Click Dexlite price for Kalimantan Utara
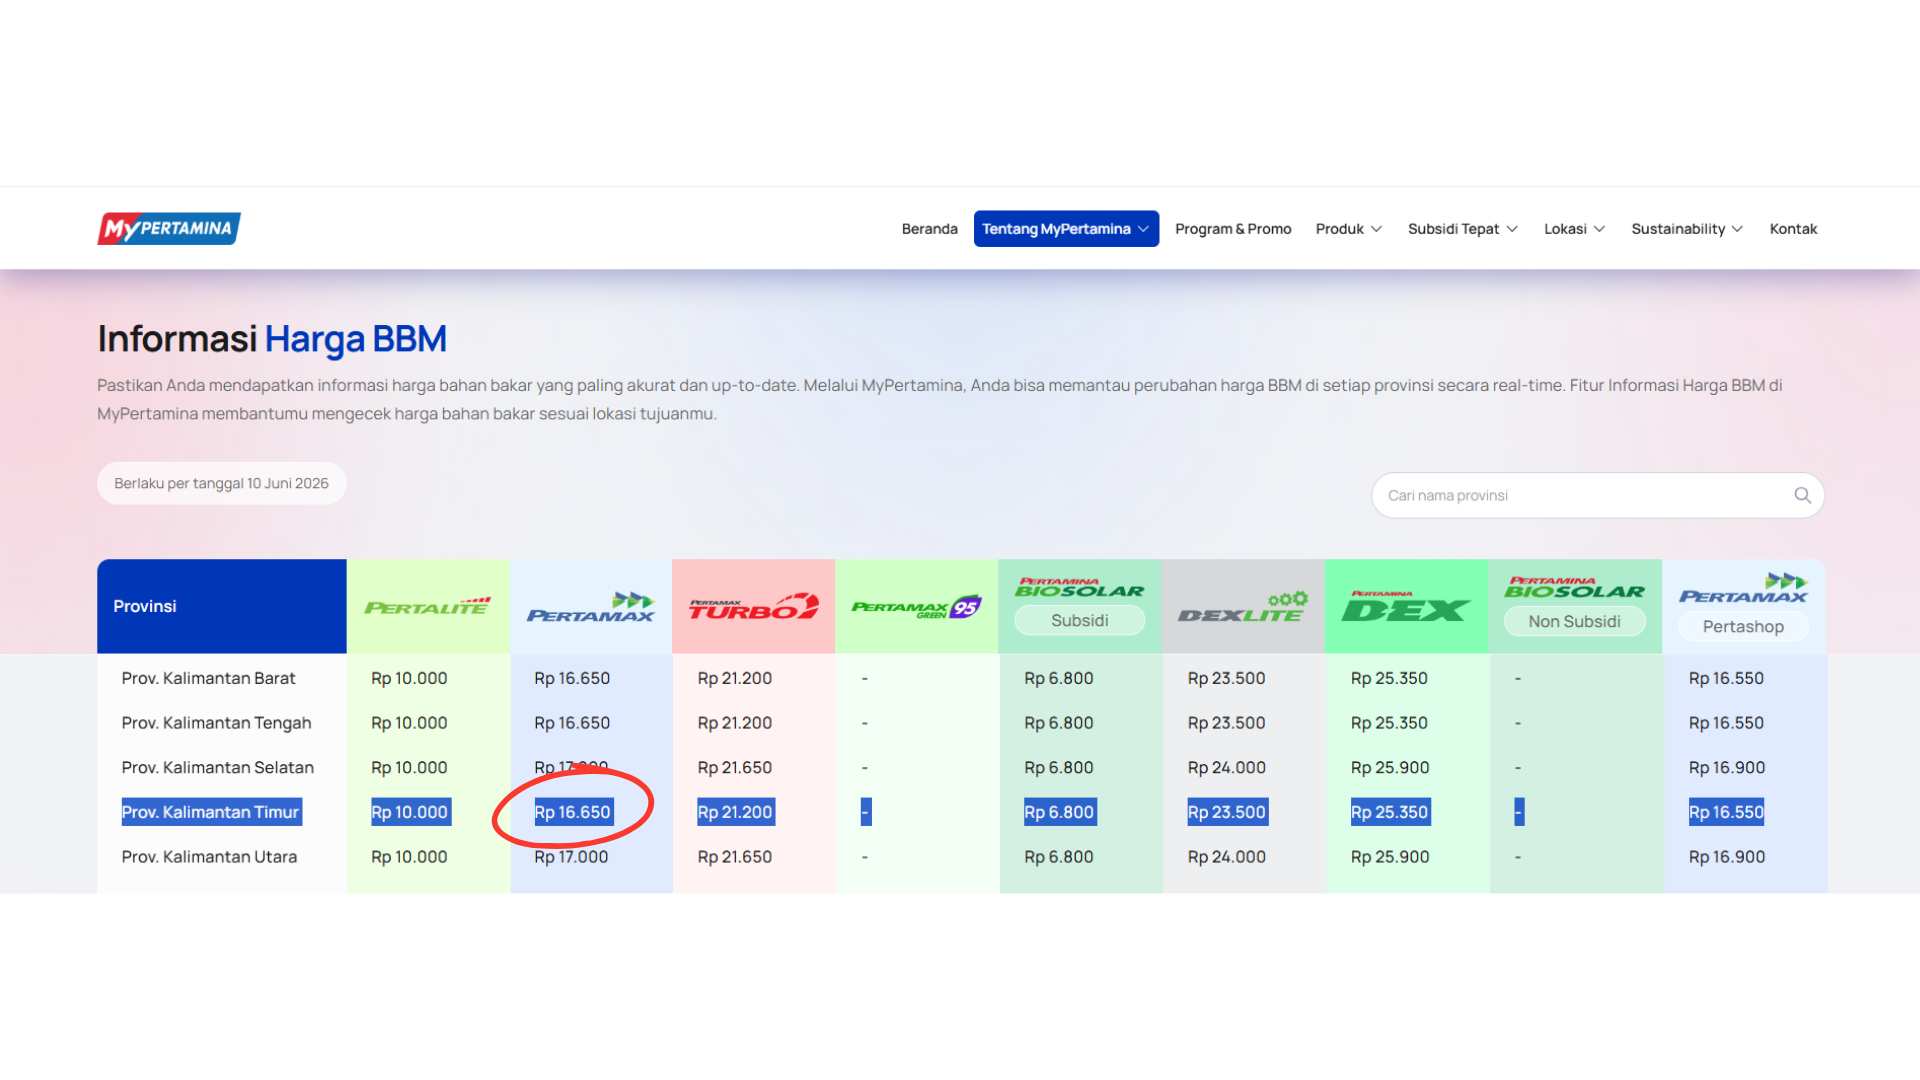This screenshot has width=1920, height=1080. point(1227,857)
